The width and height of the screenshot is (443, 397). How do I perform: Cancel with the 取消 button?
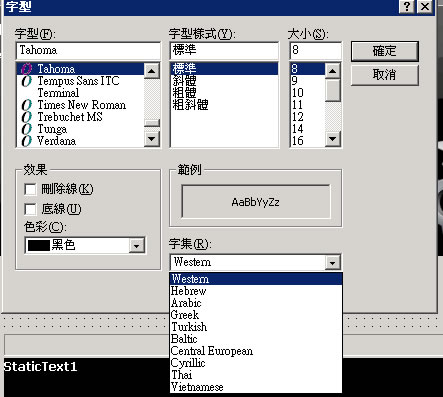pyautogui.click(x=385, y=75)
